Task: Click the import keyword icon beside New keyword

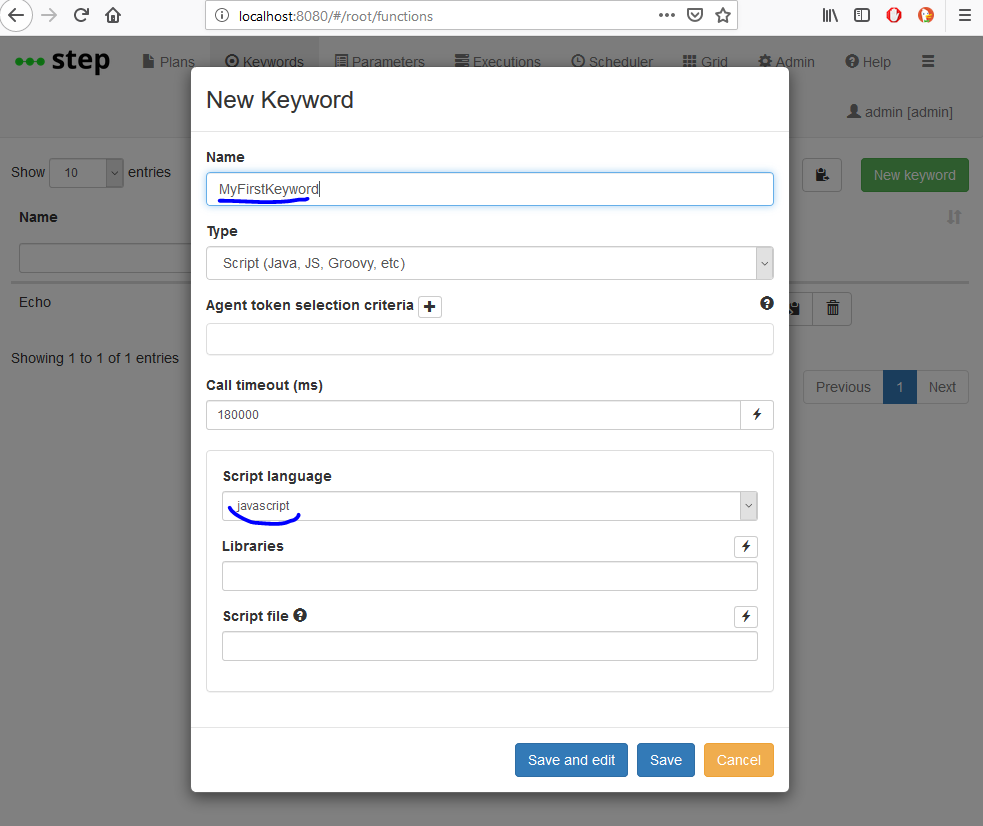Action: [822, 175]
